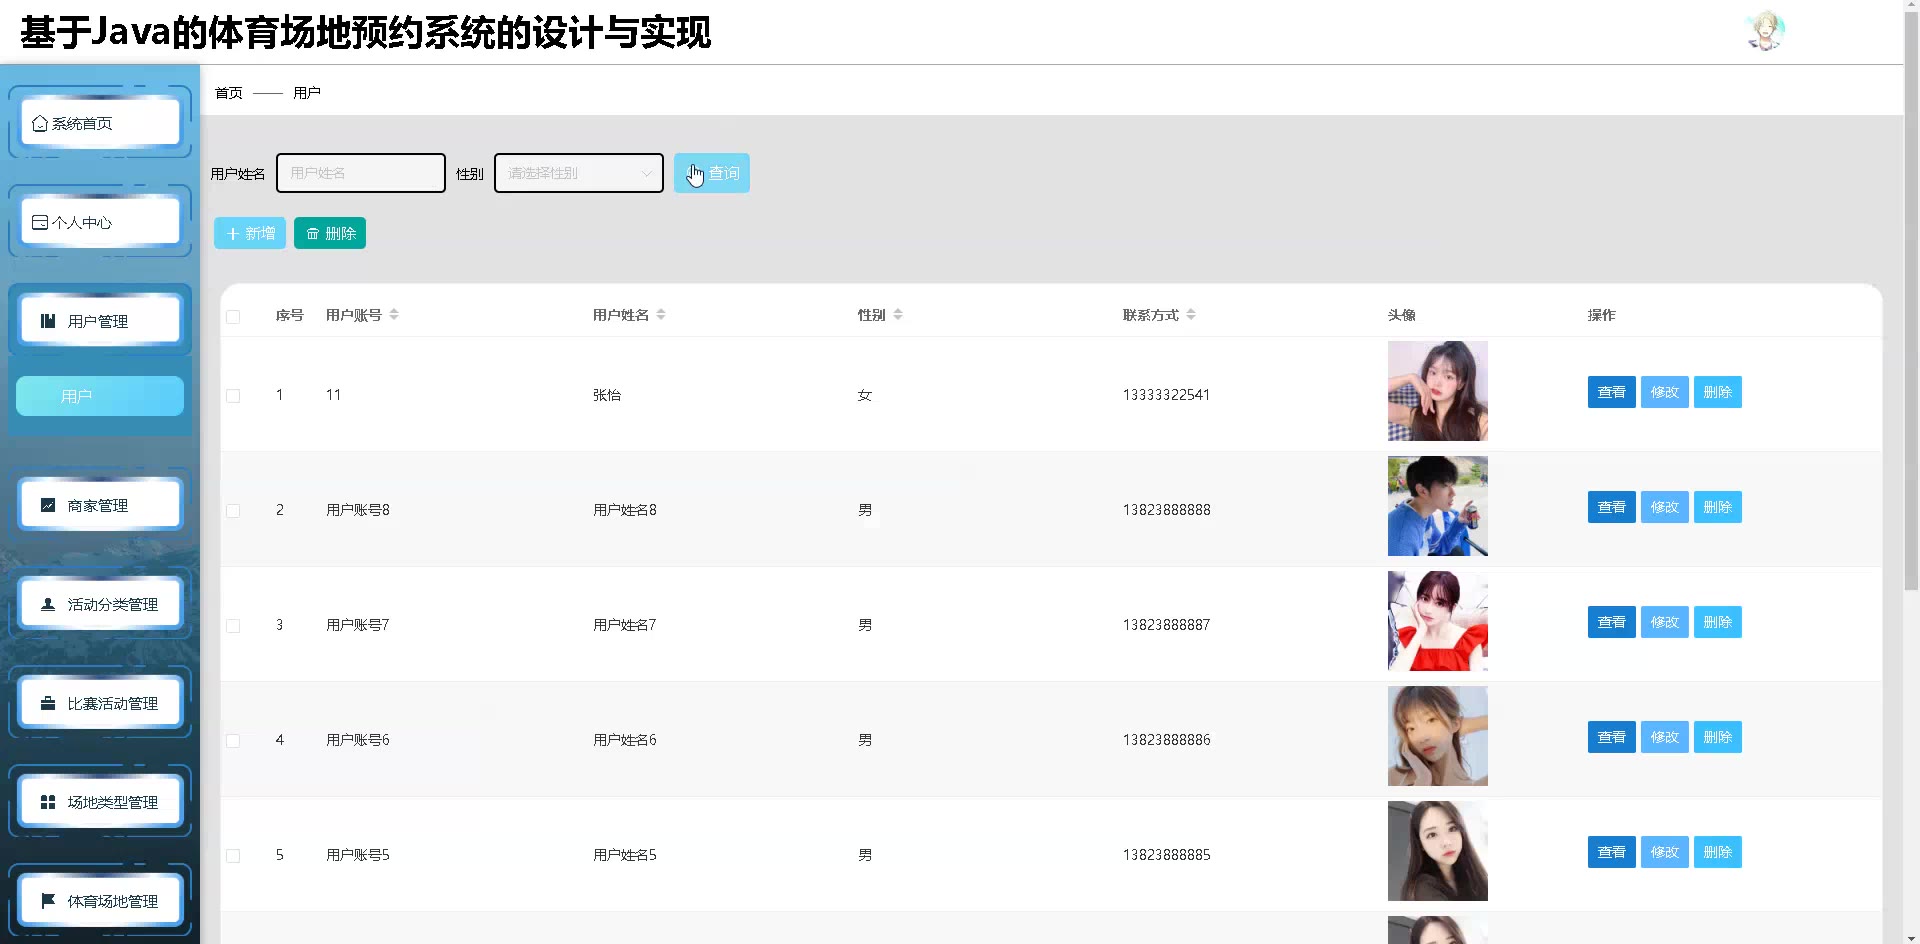Expand the 体育场地管理 sidebar menu

[100, 901]
